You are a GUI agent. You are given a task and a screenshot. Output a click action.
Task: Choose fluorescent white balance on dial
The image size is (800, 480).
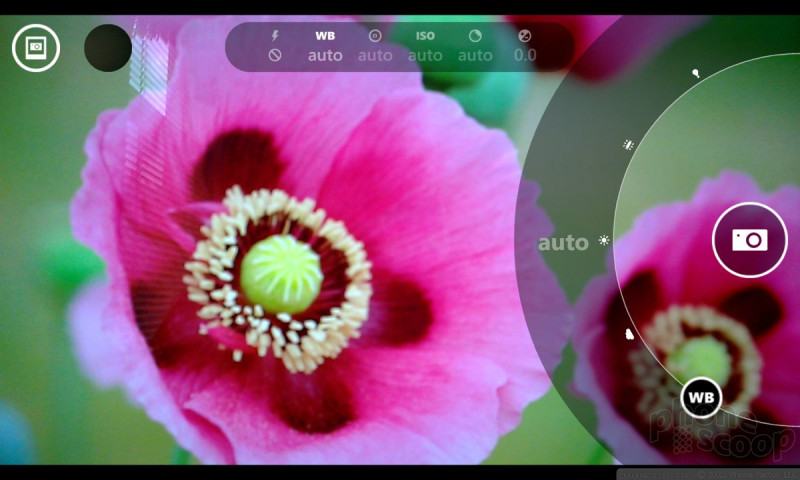[628, 145]
